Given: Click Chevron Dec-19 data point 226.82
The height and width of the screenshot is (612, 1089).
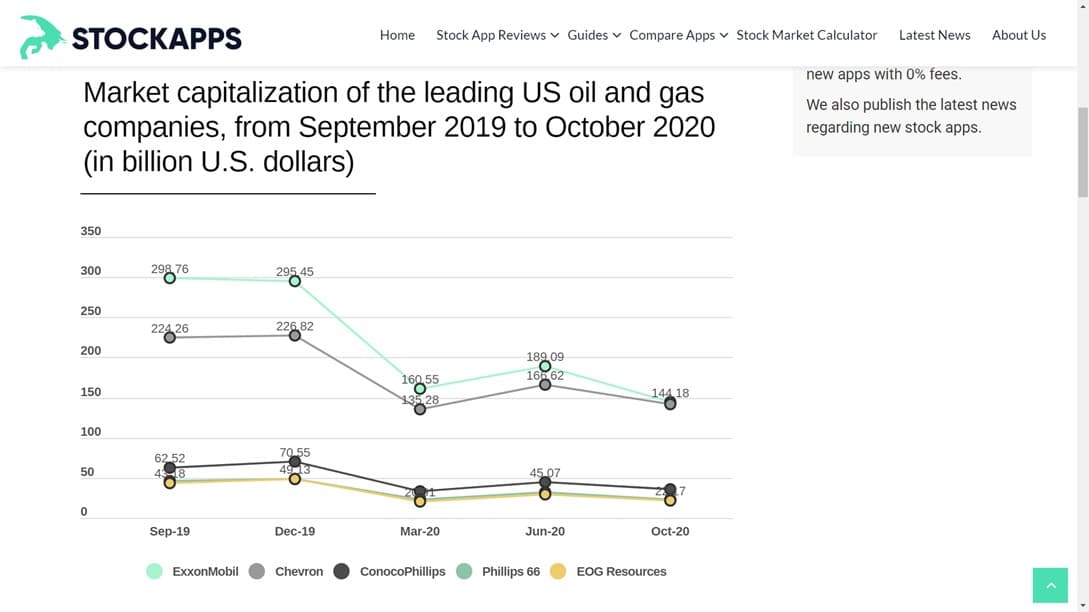Looking at the screenshot, I should pyautogui.click(x=295, y=335).
